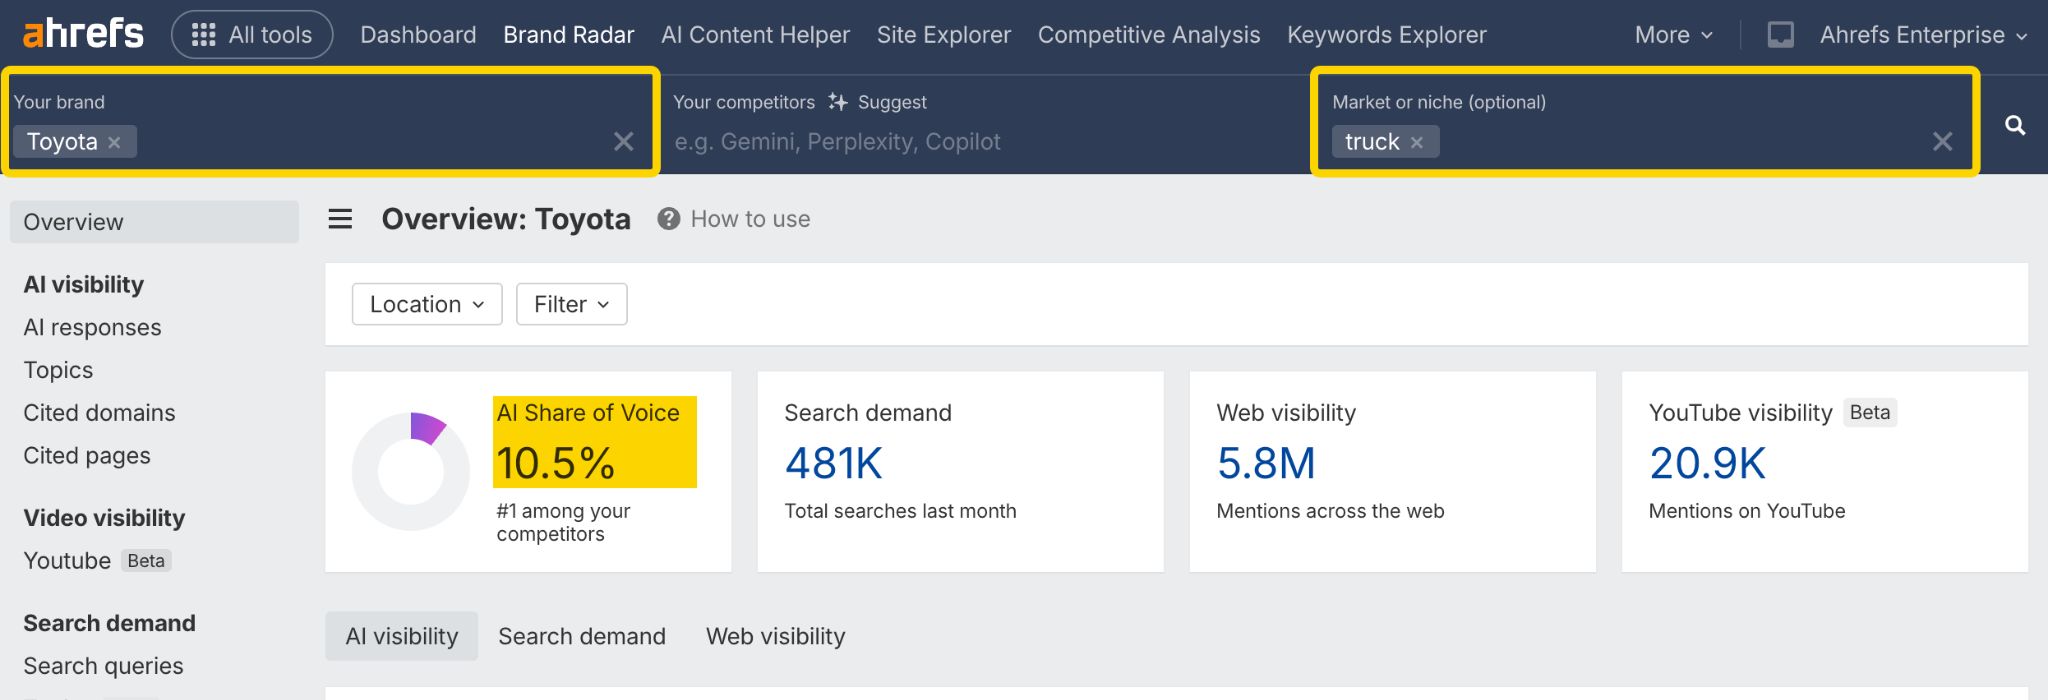
Task: Toggle the sidebar hamburger menu
Action: 340,219
